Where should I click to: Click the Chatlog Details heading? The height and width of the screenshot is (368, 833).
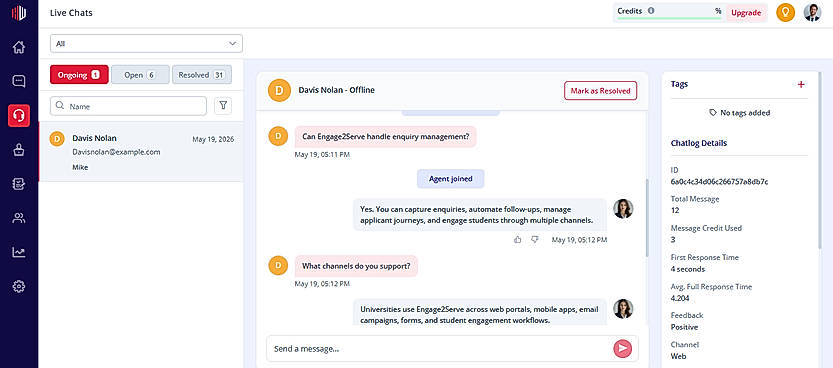click(699, 143)
